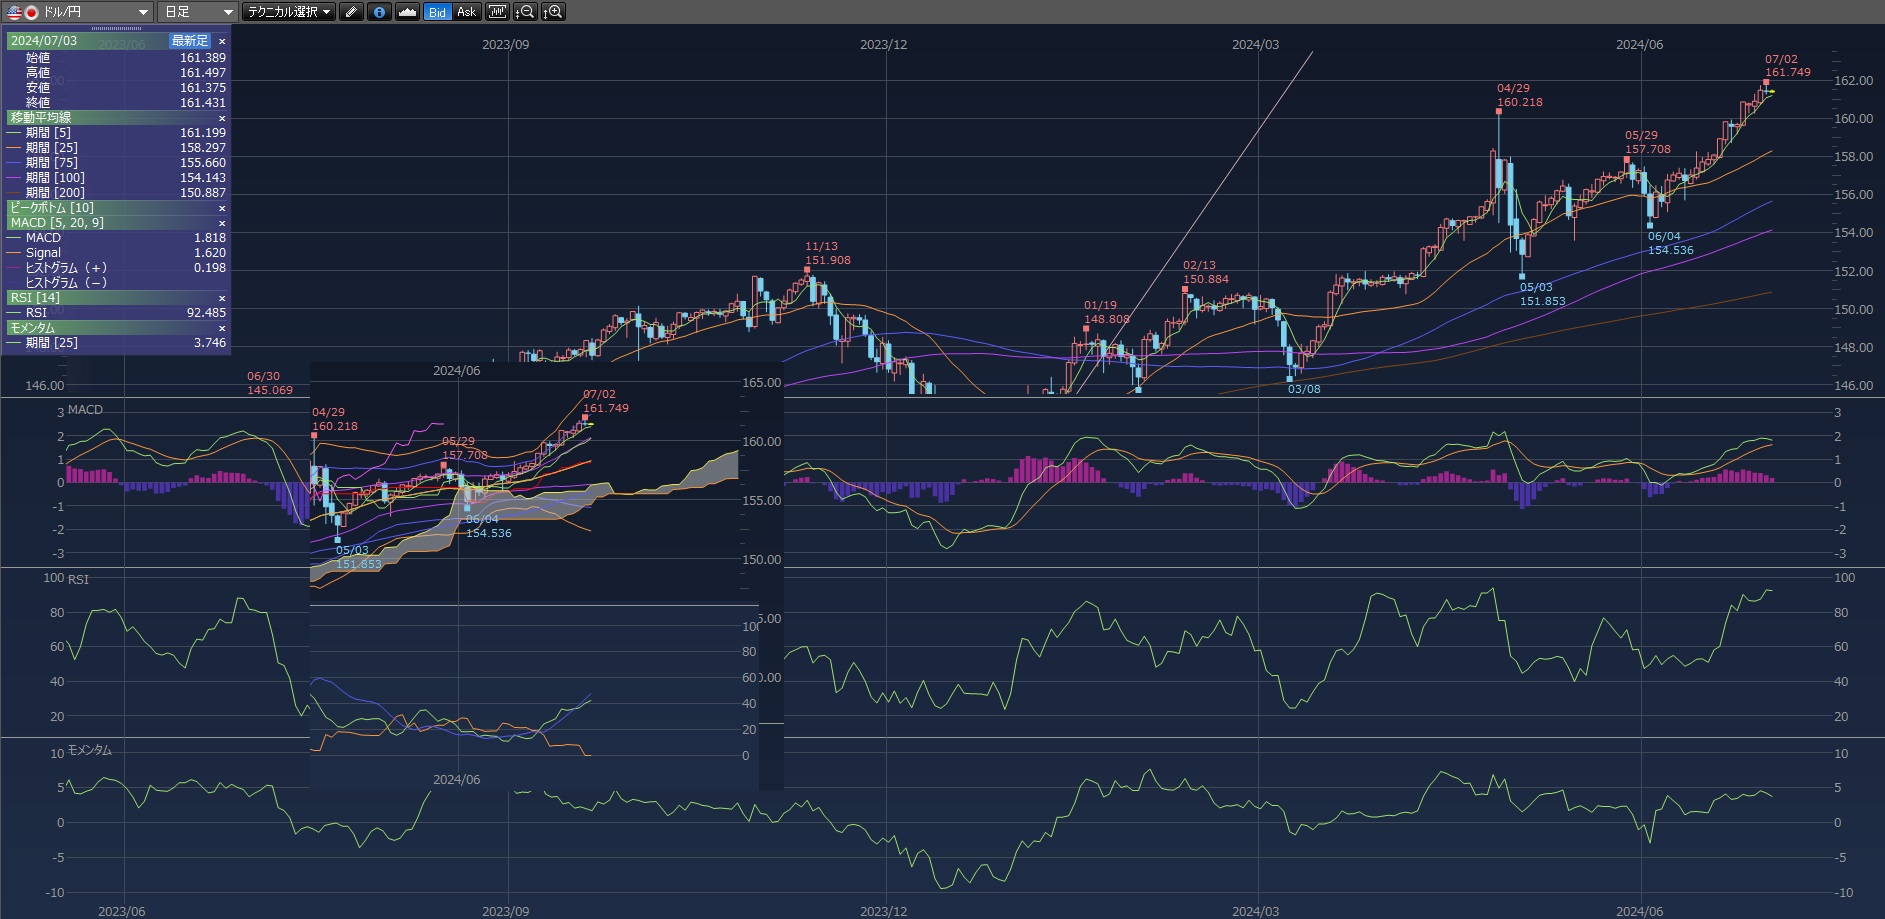Select the Bid price toggle

tap(437, 12)
